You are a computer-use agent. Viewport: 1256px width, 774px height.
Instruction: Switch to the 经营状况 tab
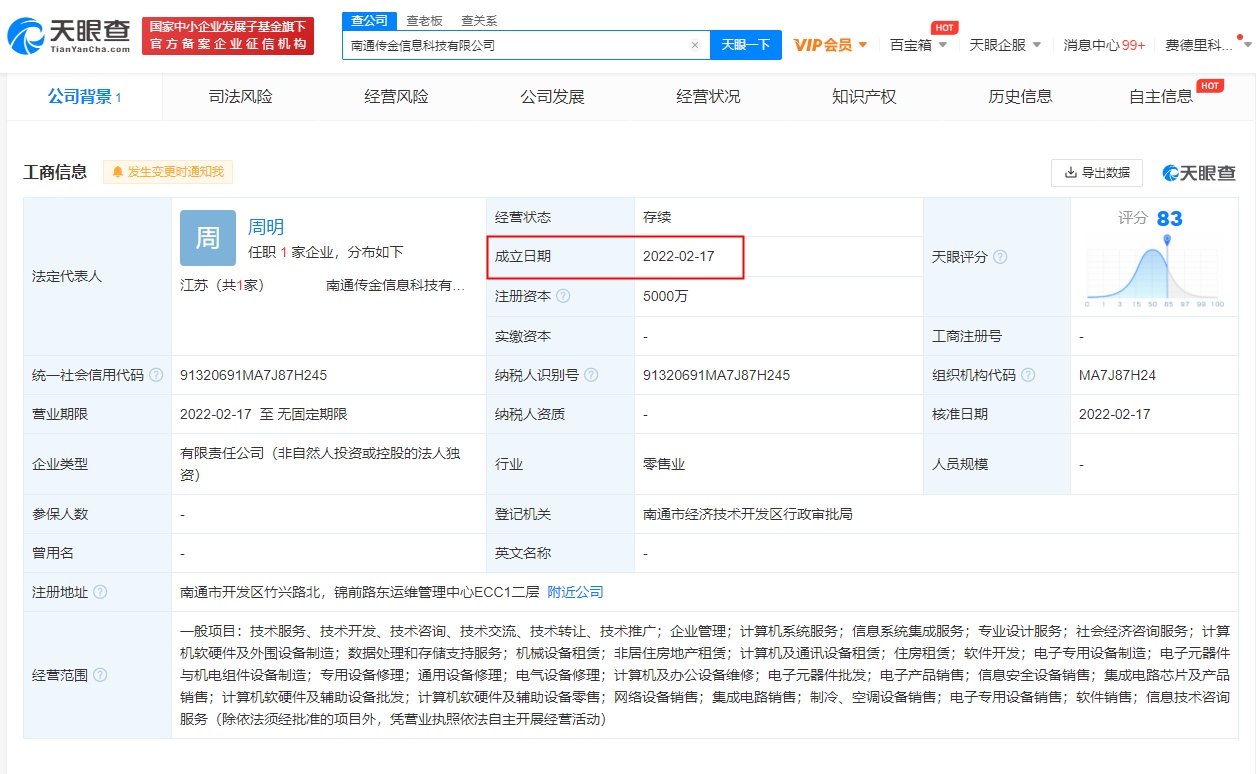click(x=708, y=97)
